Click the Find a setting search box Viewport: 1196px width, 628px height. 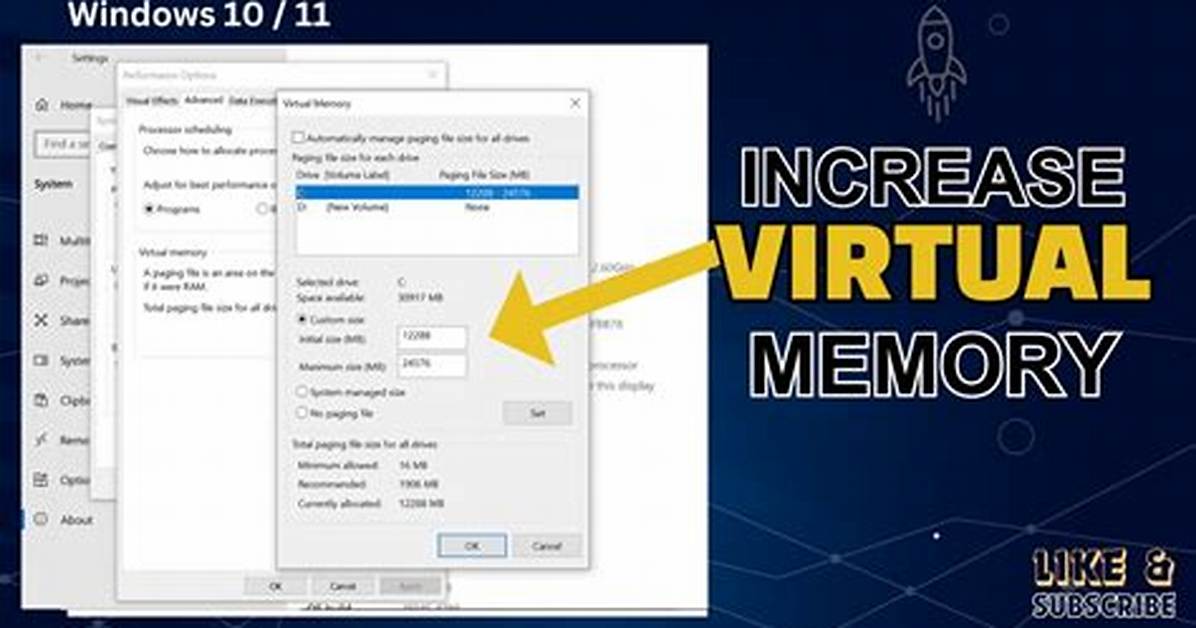click(63, 144)
